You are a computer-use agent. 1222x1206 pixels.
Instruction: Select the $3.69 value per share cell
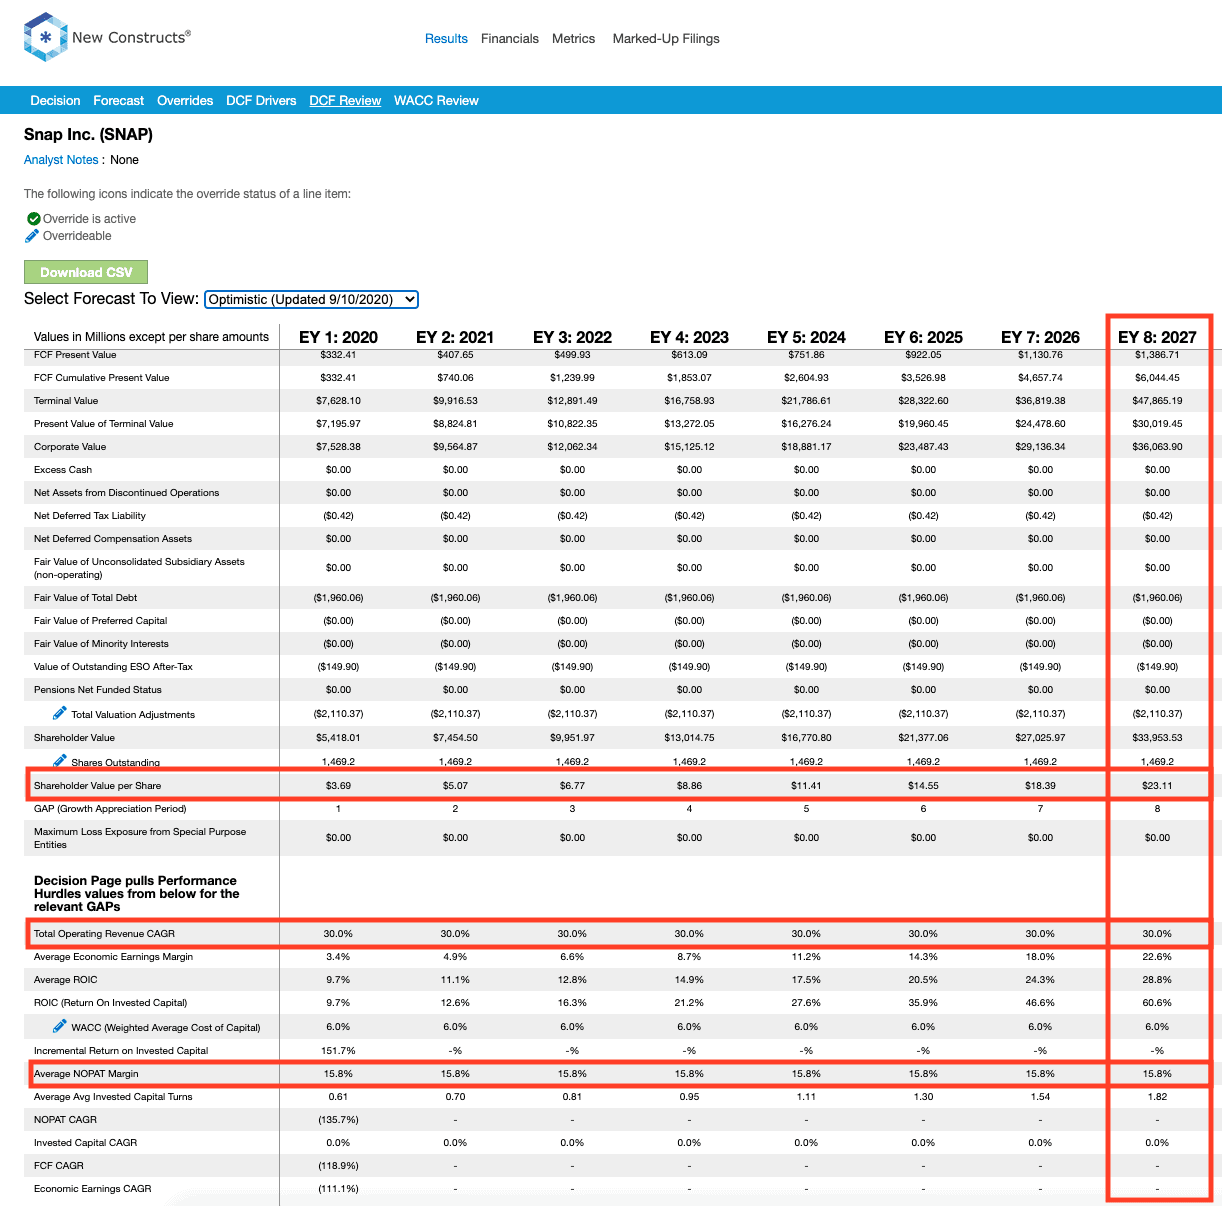pos(338,786)
